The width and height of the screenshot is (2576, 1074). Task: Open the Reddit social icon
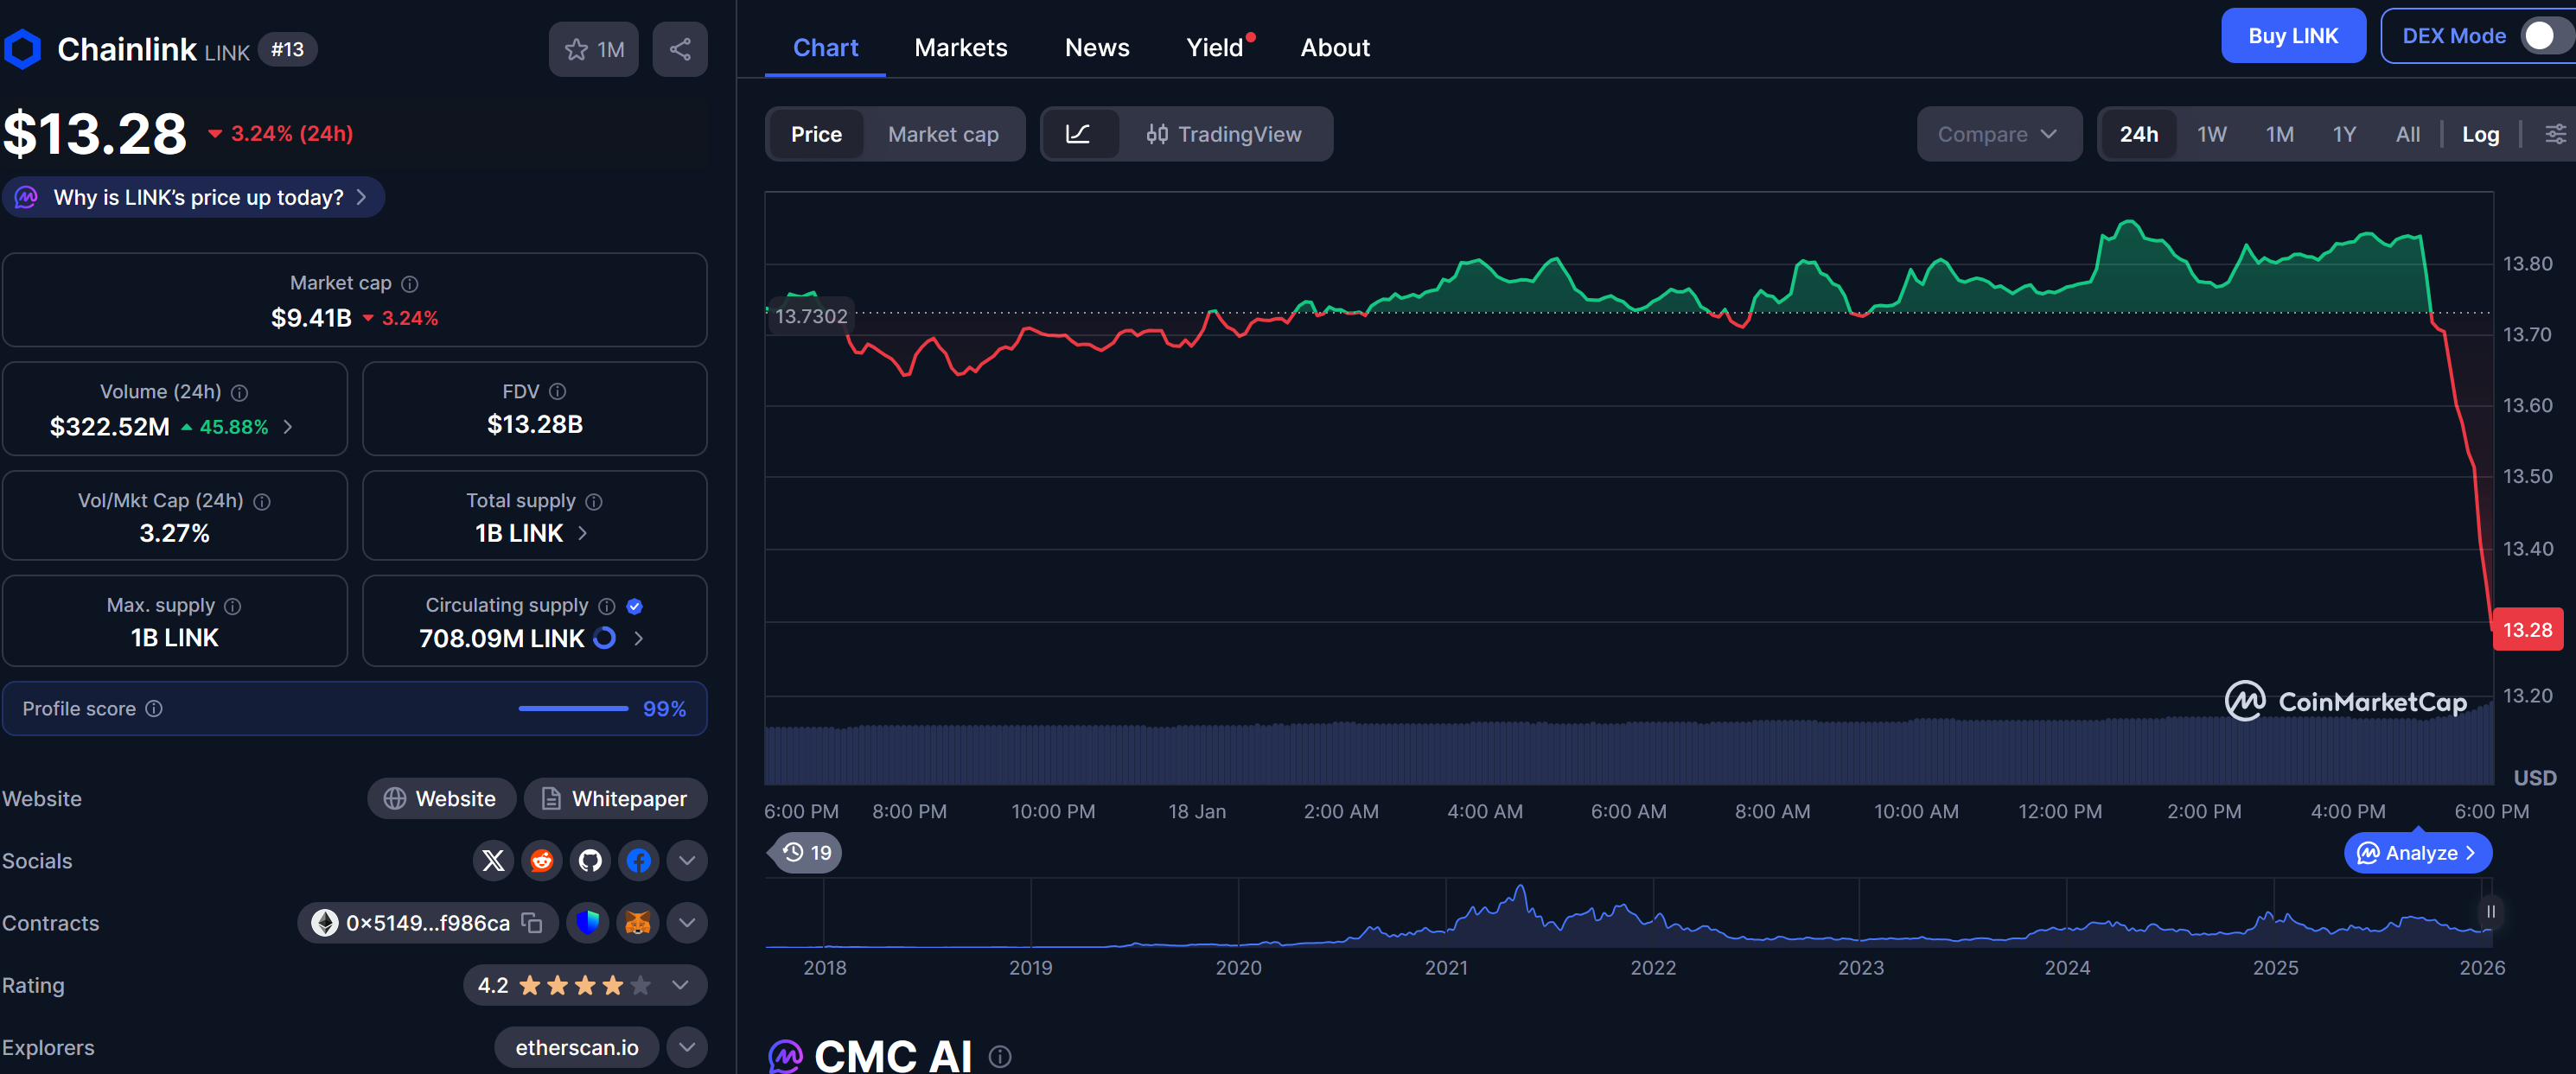(x=542, y=860)
